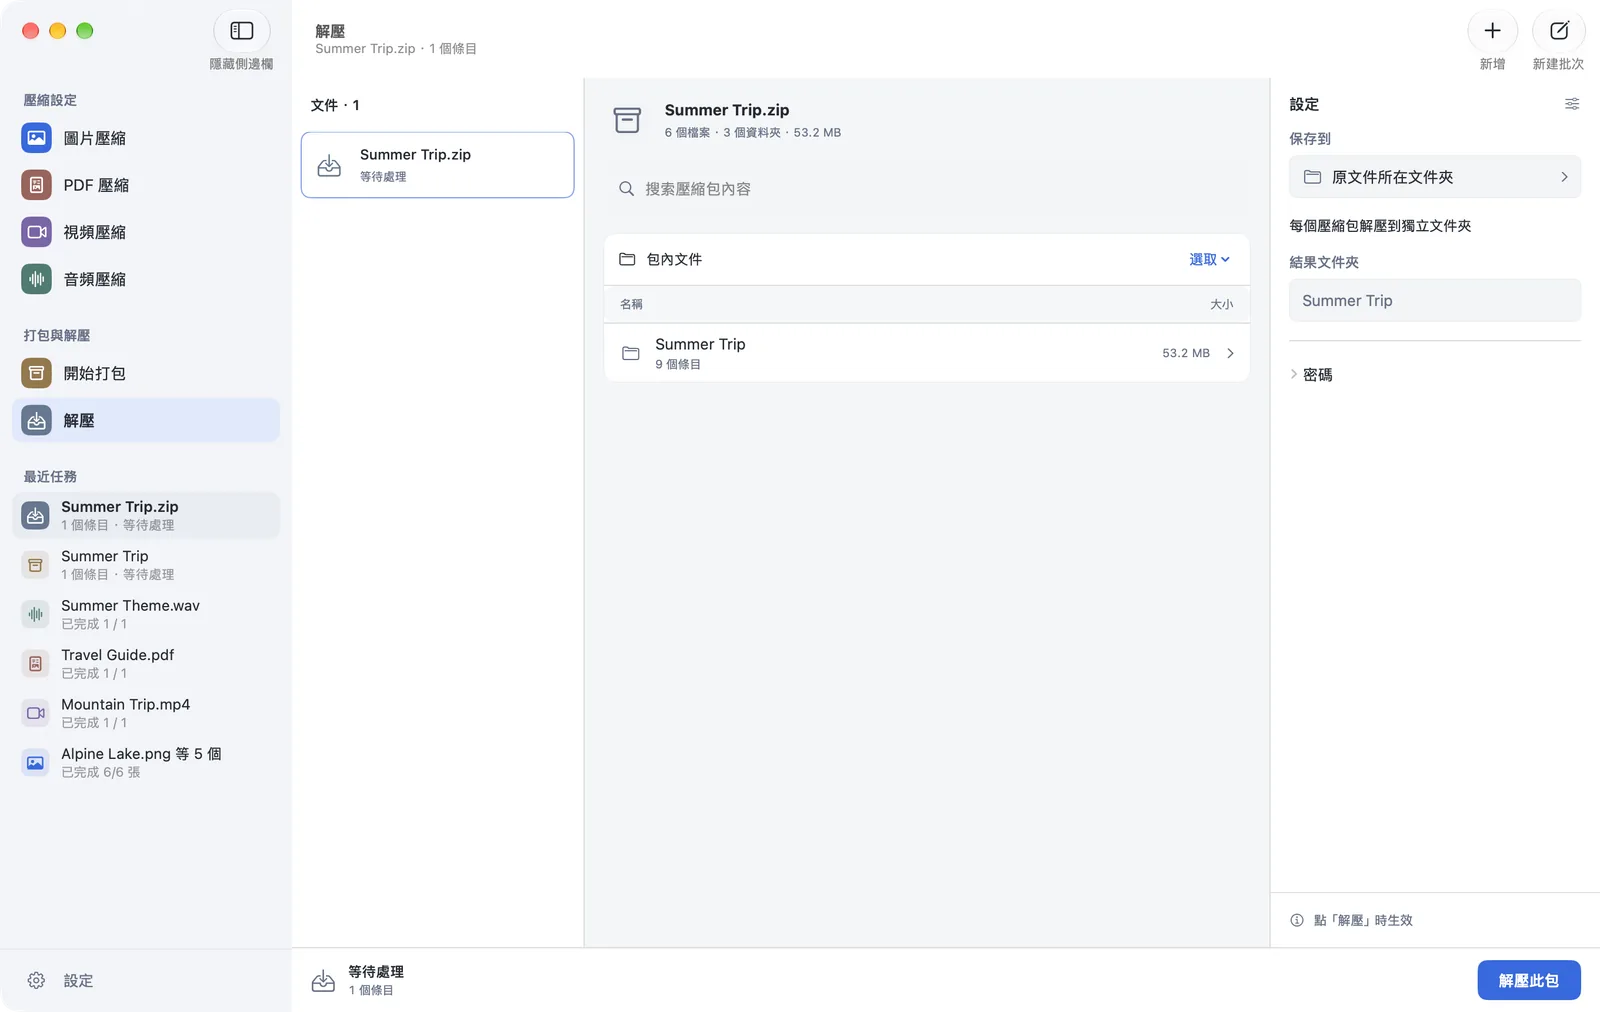The width and height of the screenshot is (1600, 1012).
Task: Select the PDF 壓縮 icon
Action: tap(37, 185)
